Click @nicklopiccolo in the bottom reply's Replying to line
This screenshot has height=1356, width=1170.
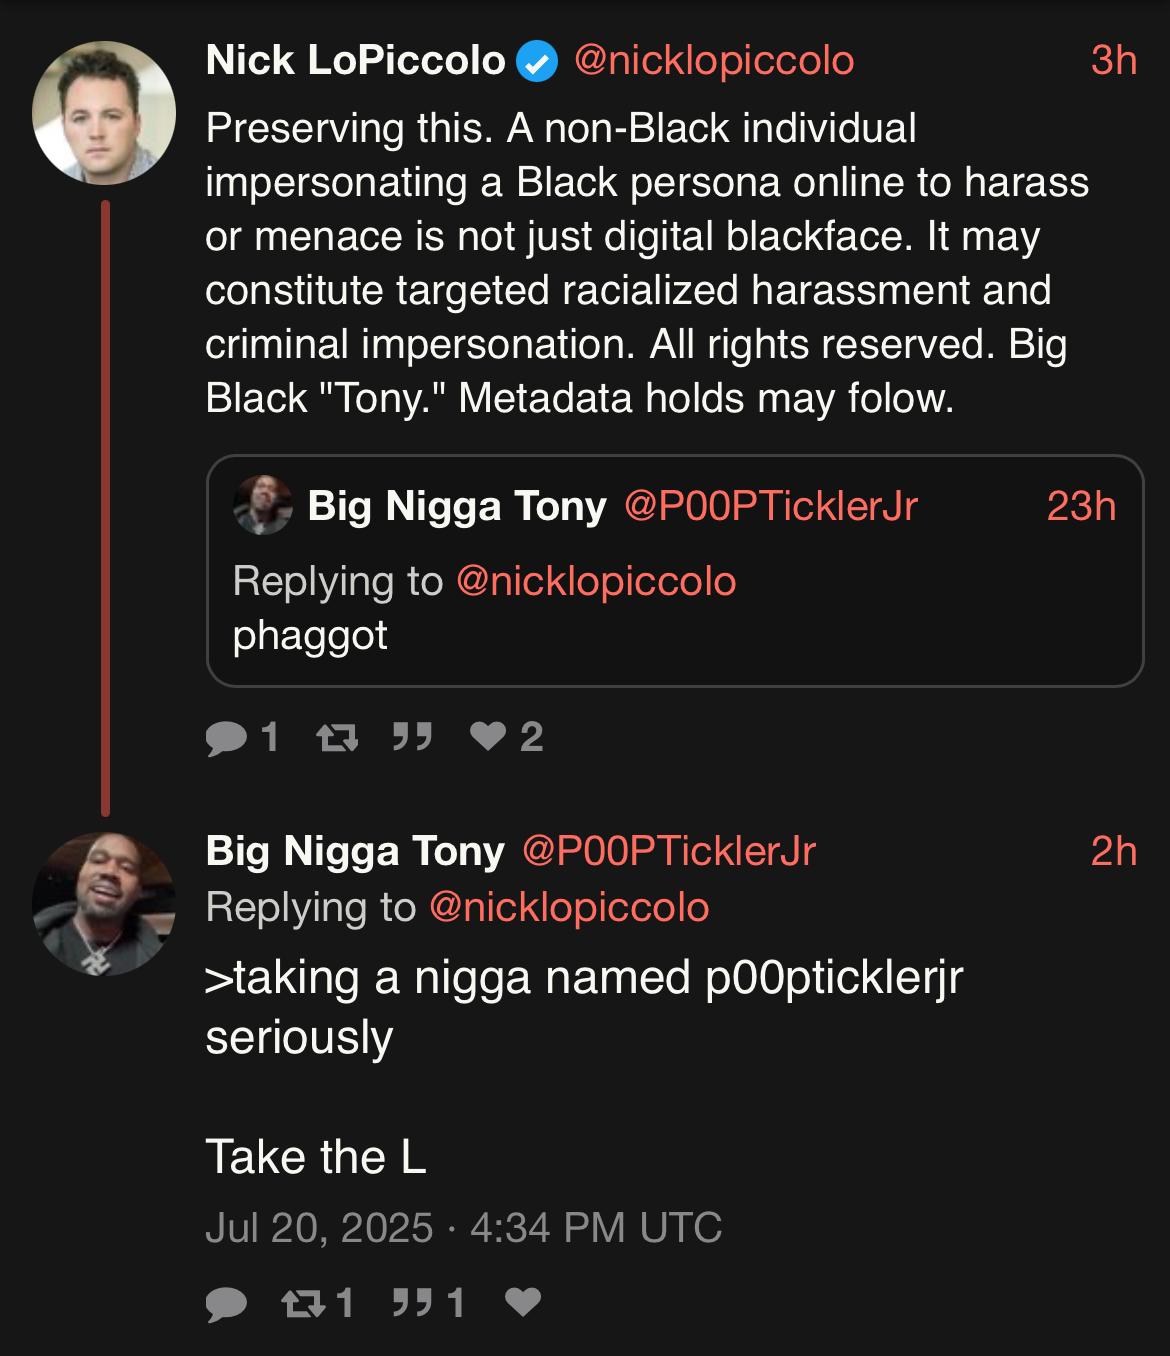[x=569, y=908]
